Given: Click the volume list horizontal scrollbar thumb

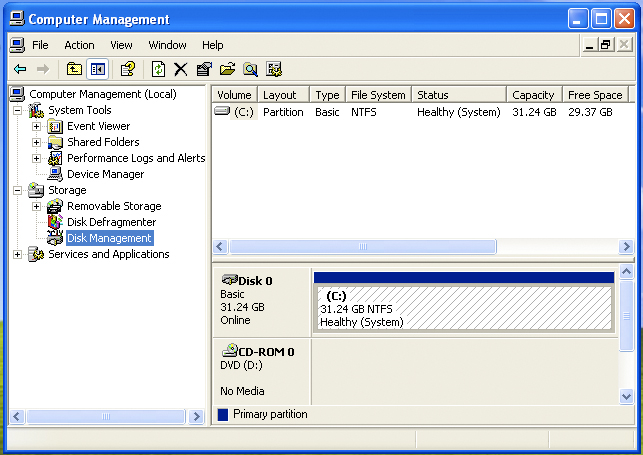Looking at the screenshot, I should pyautogui.click(x=363, y=246).
